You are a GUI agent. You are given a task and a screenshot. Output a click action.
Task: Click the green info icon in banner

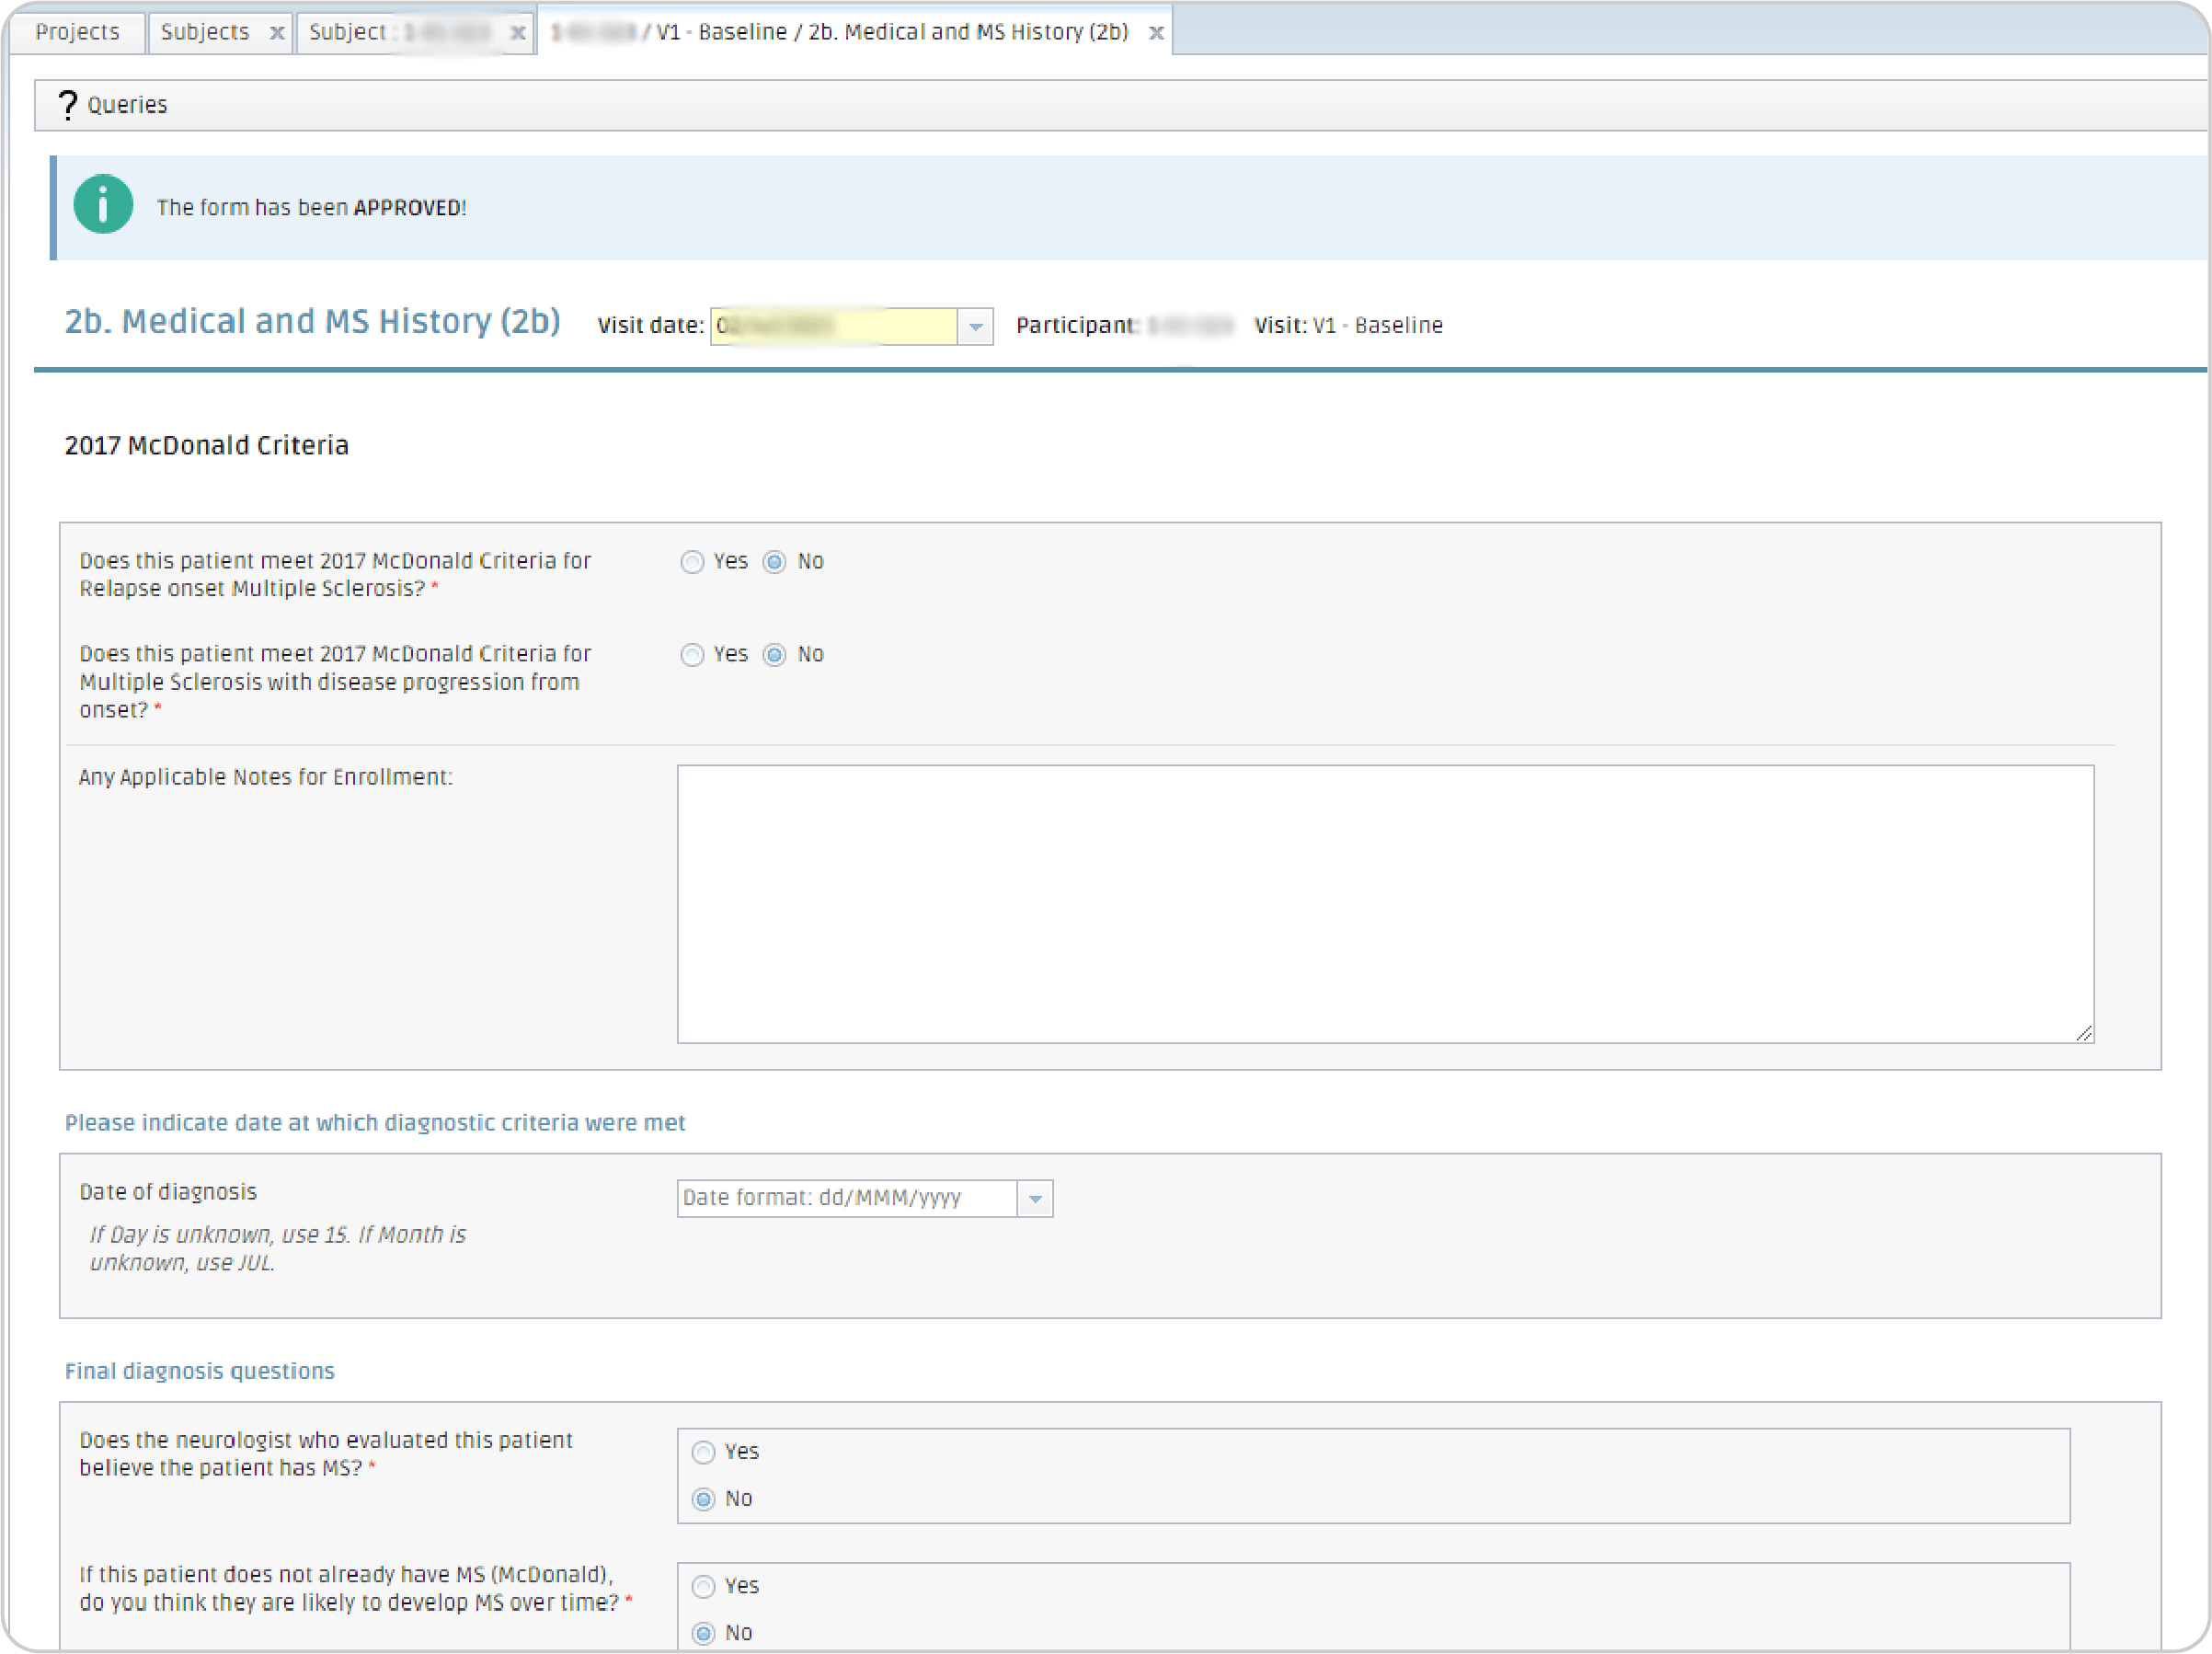[103, 205]
